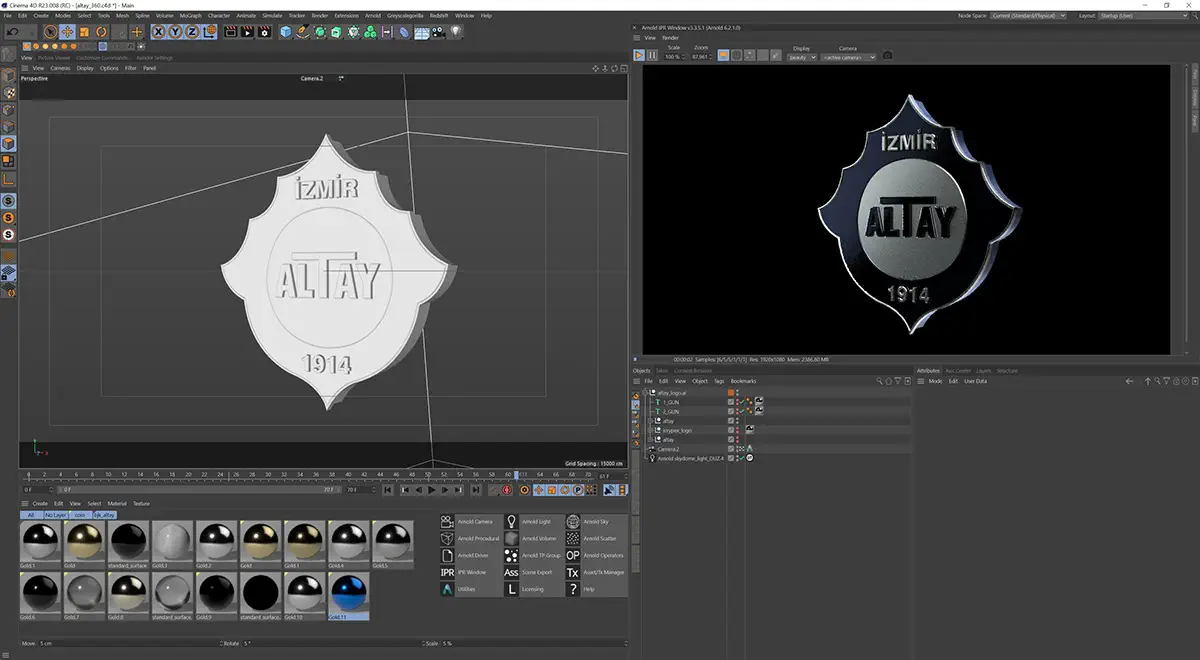1200x660 pixels.
Task: Select the Rotate tool in top toolbar
Action: click(x=101, y=32)
